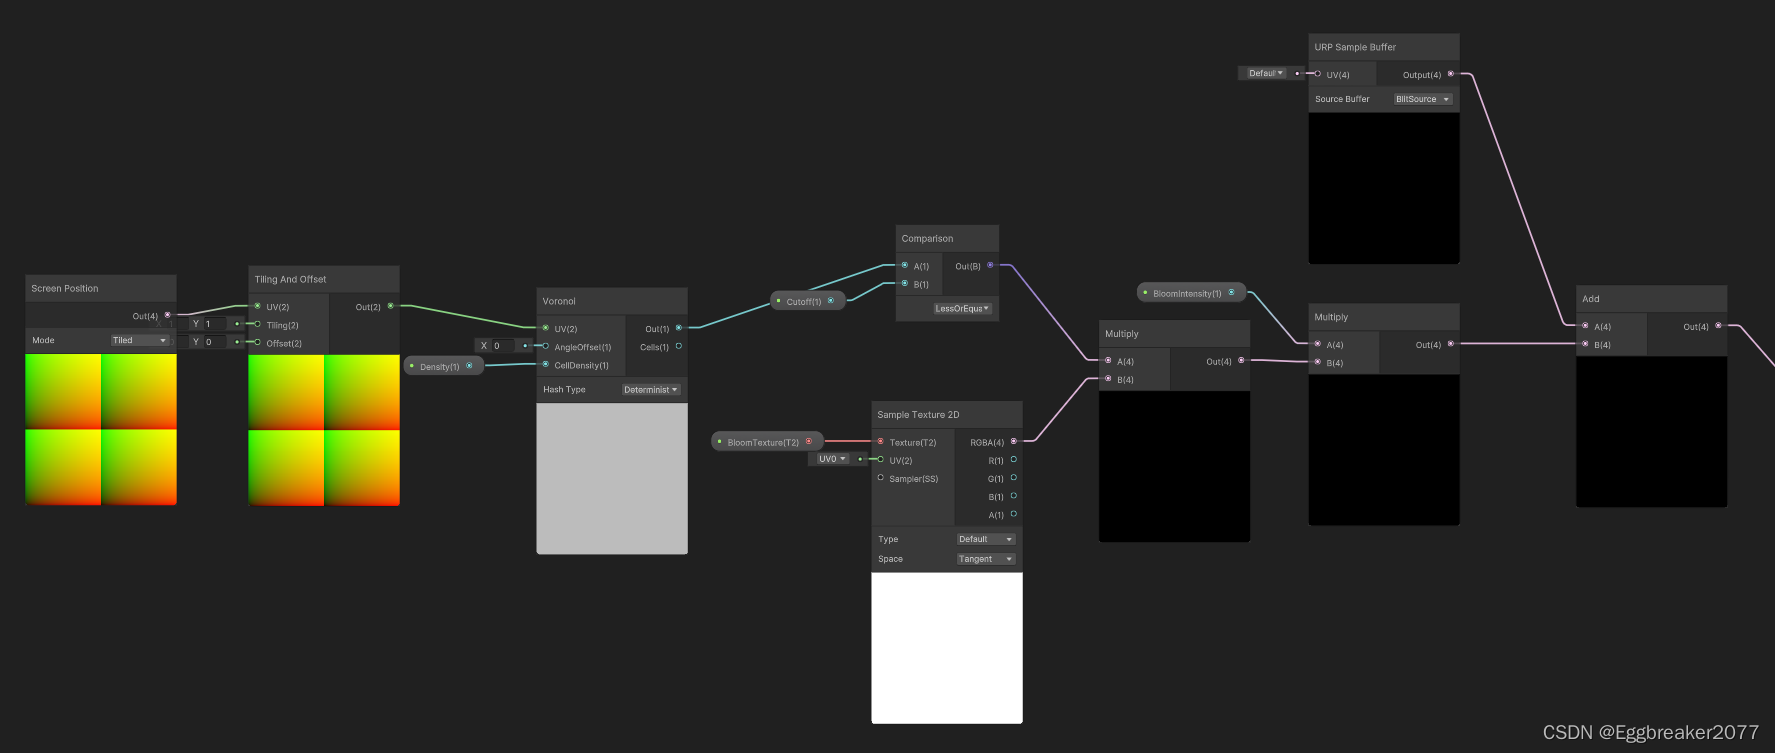Click Comparison A(1) input port

click(x=904, y=265)
